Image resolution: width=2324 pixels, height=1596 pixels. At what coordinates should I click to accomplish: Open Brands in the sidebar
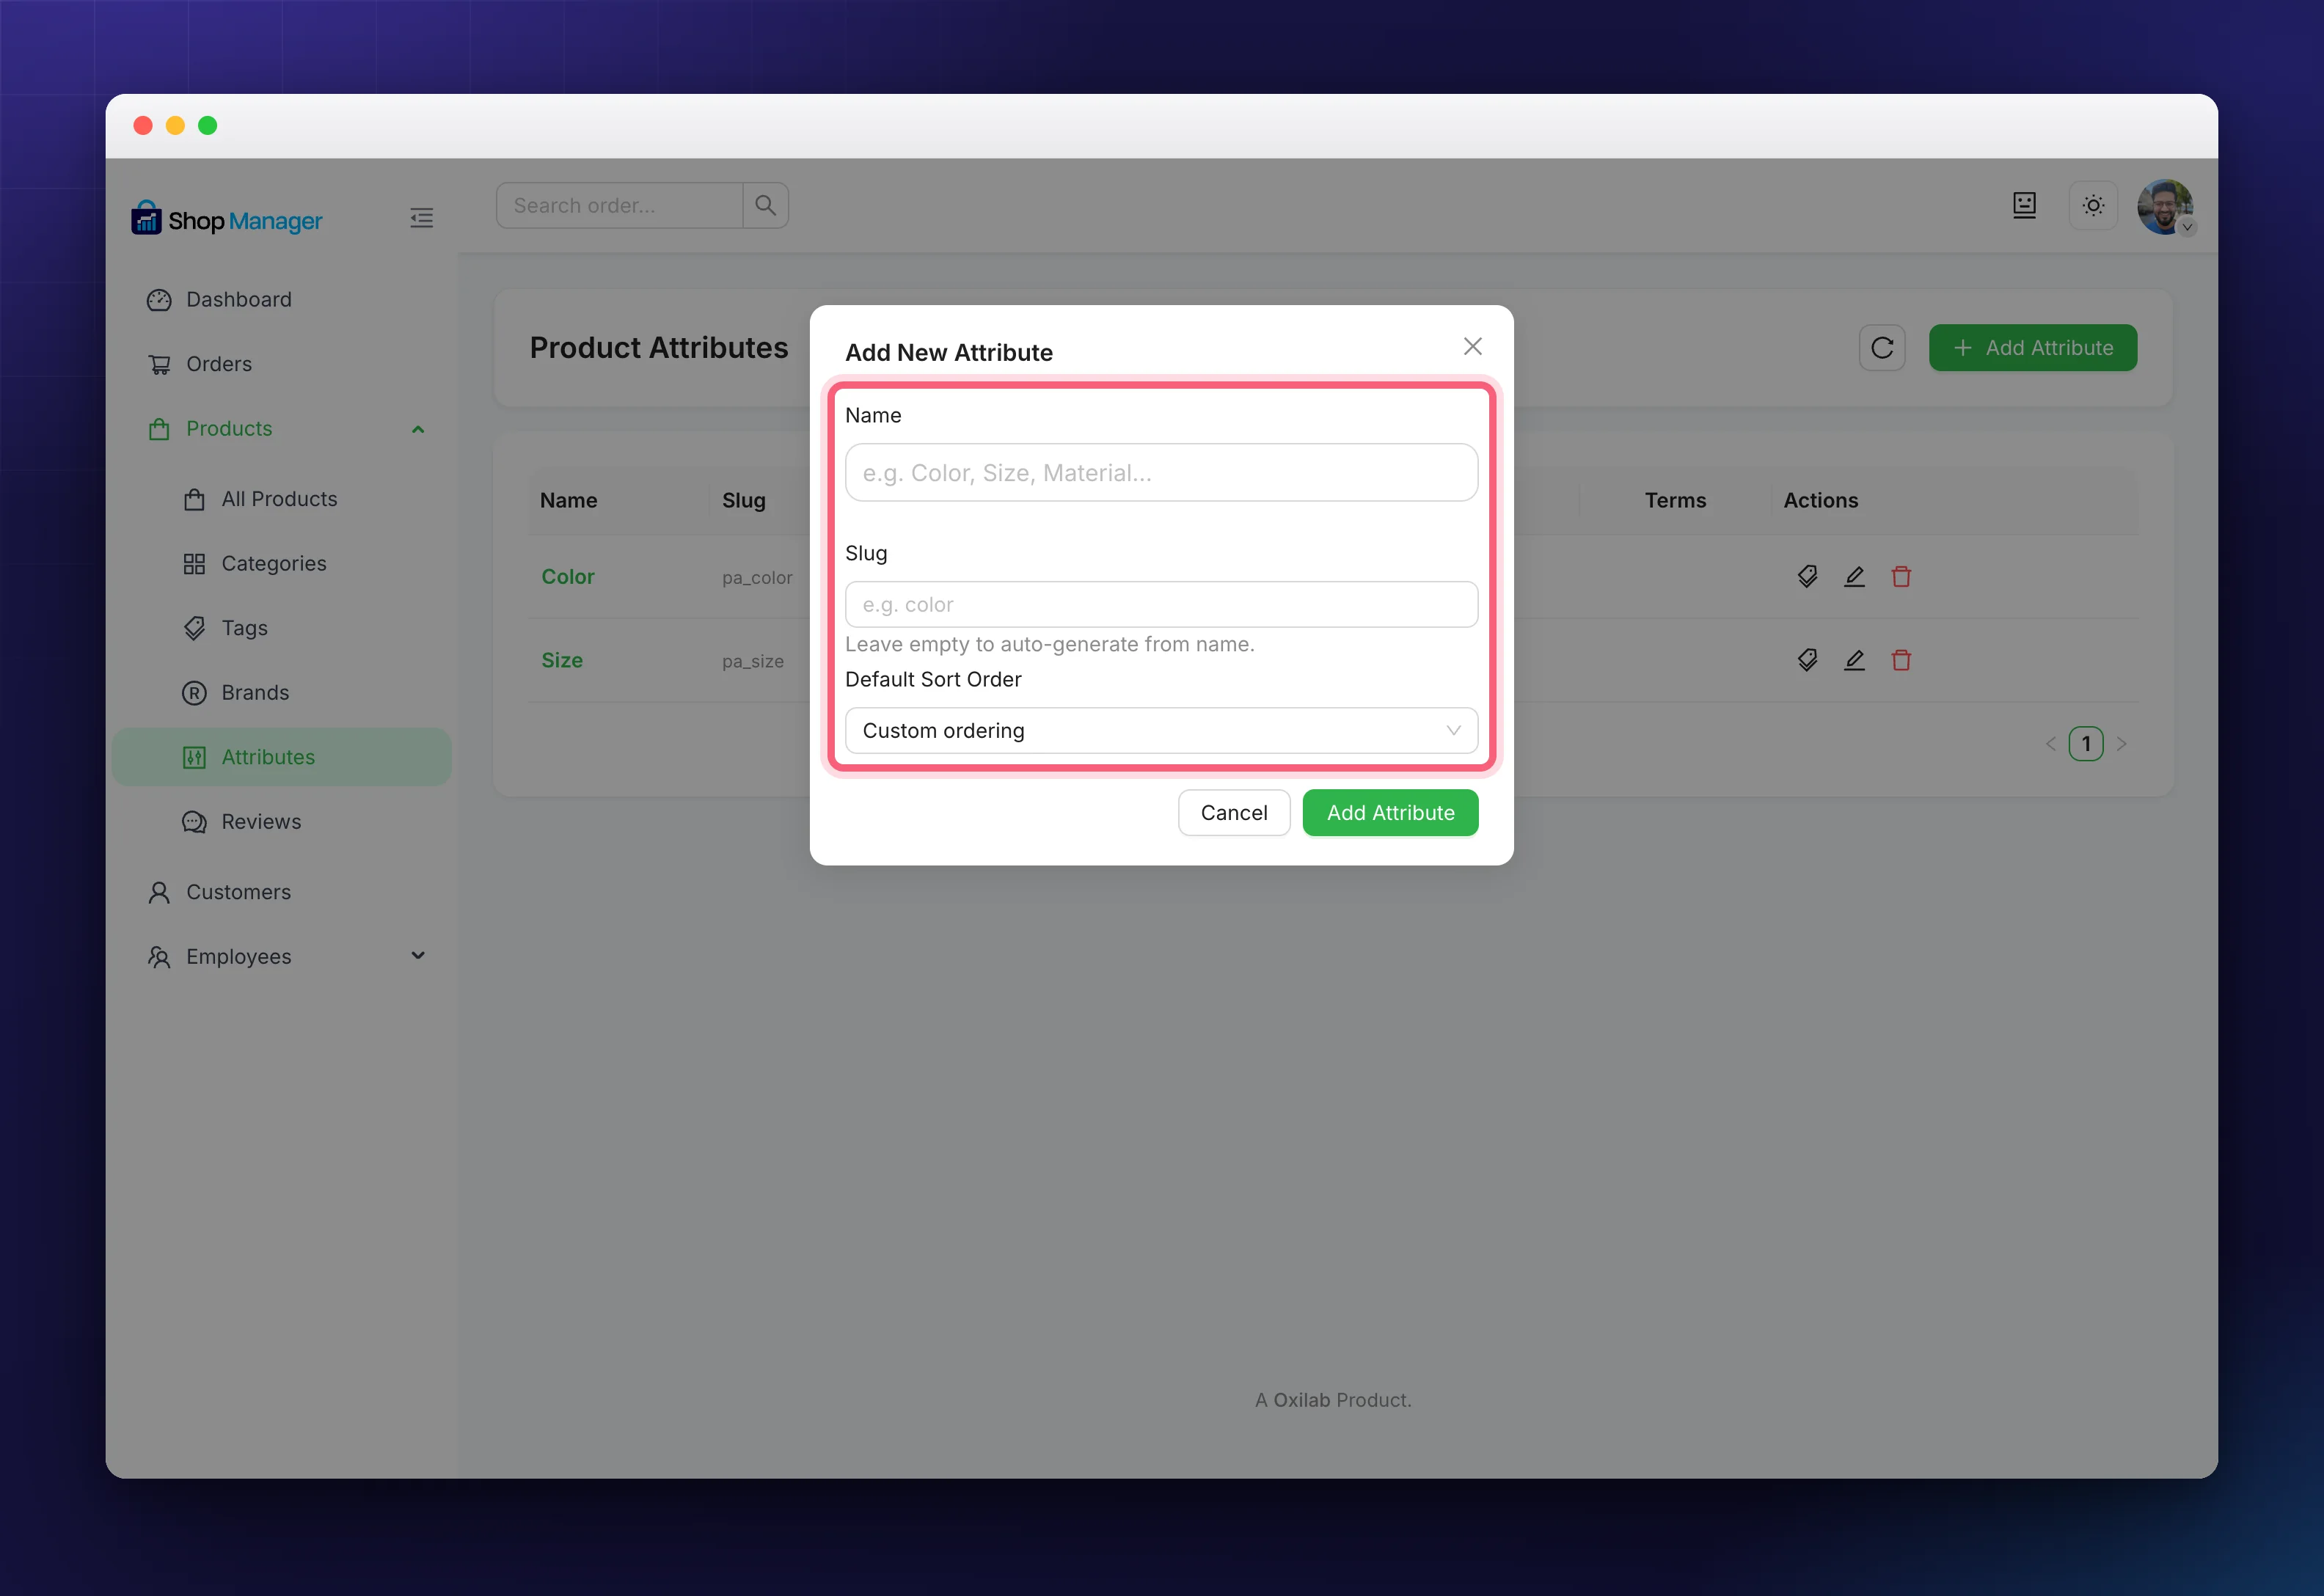281,692
